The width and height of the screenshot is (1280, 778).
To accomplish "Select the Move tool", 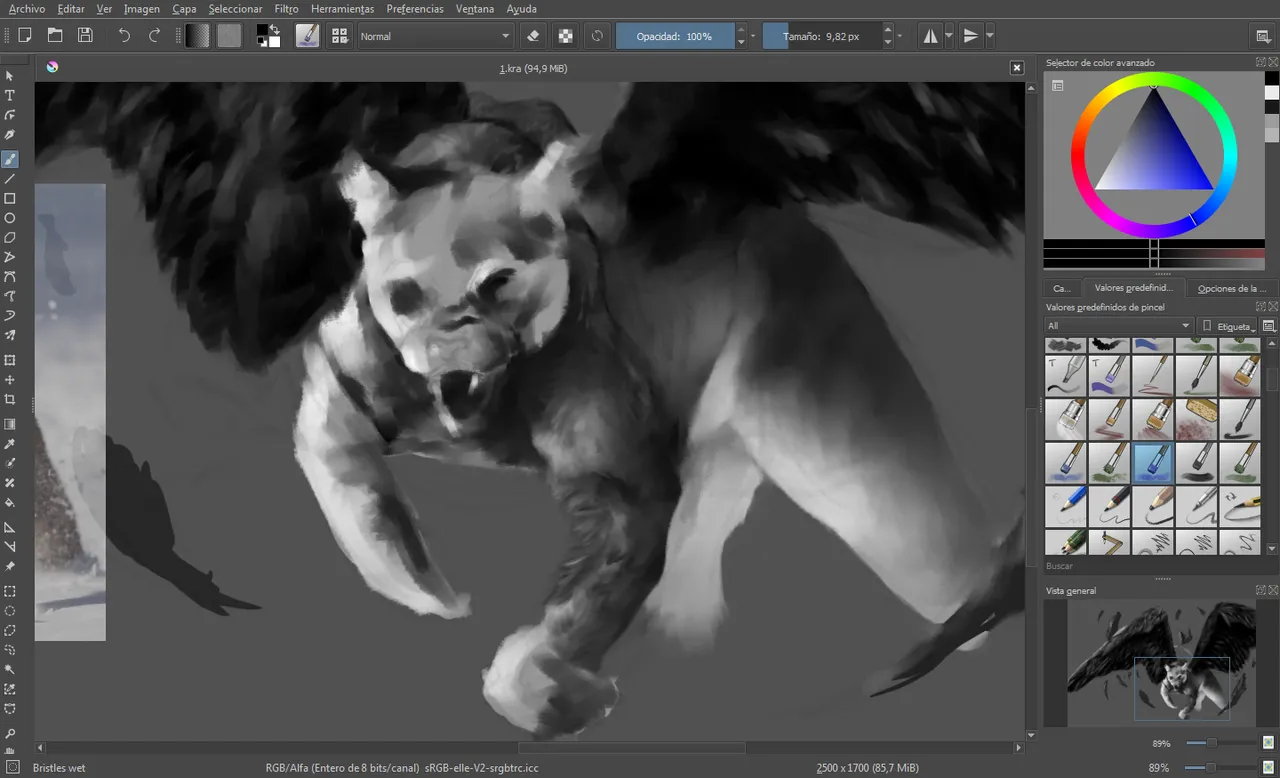I will [10, 380].
